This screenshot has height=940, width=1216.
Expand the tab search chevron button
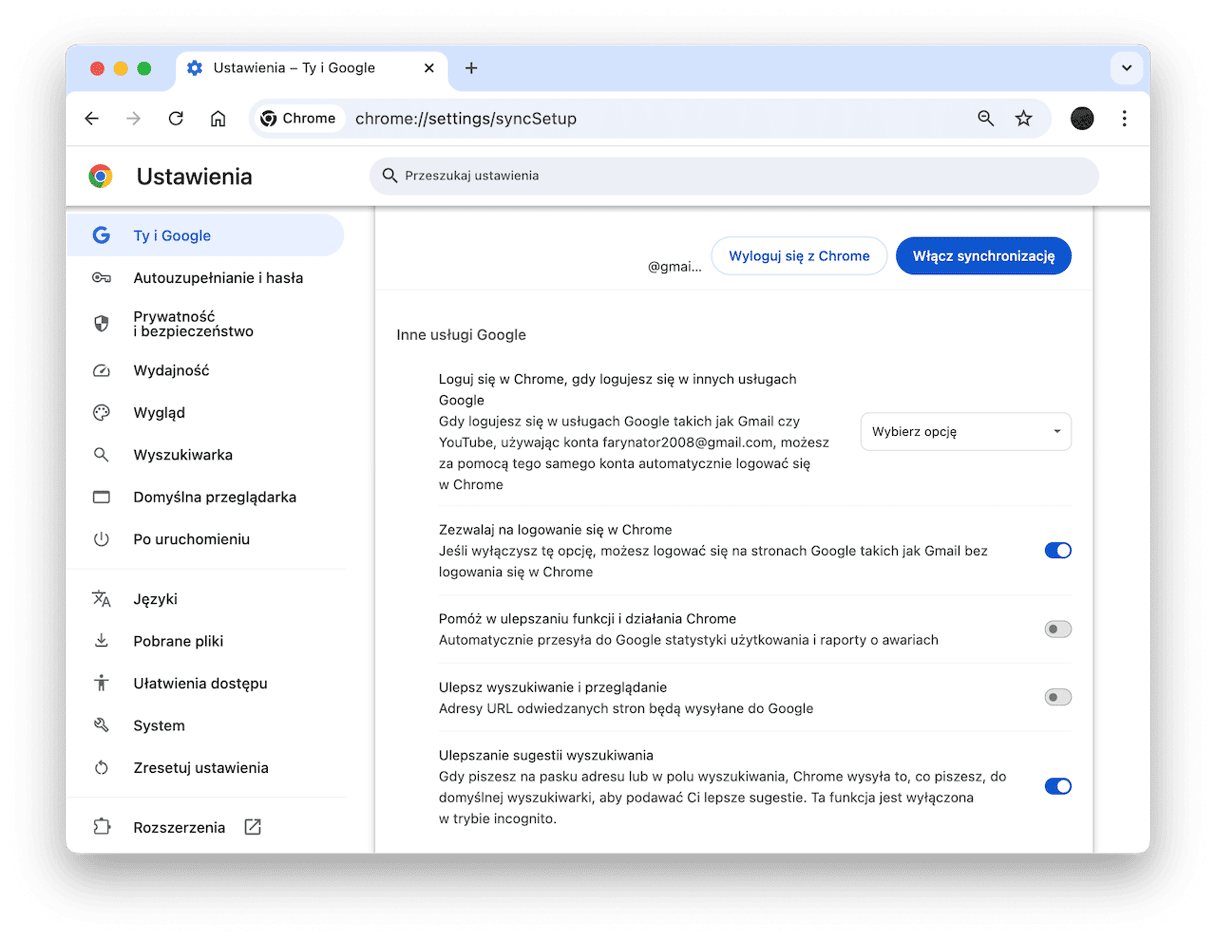pos(1126,68)
